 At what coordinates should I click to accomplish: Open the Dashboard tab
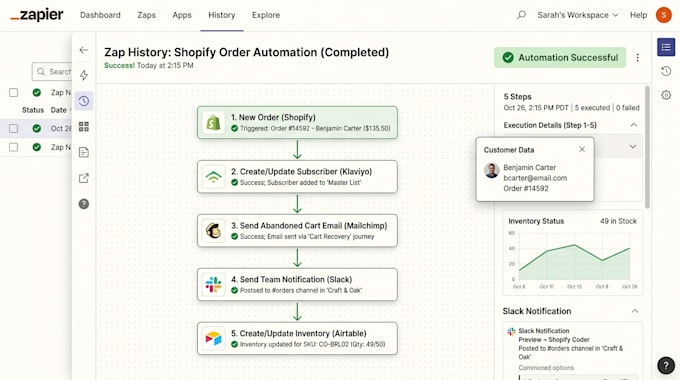tap(100, 15)
